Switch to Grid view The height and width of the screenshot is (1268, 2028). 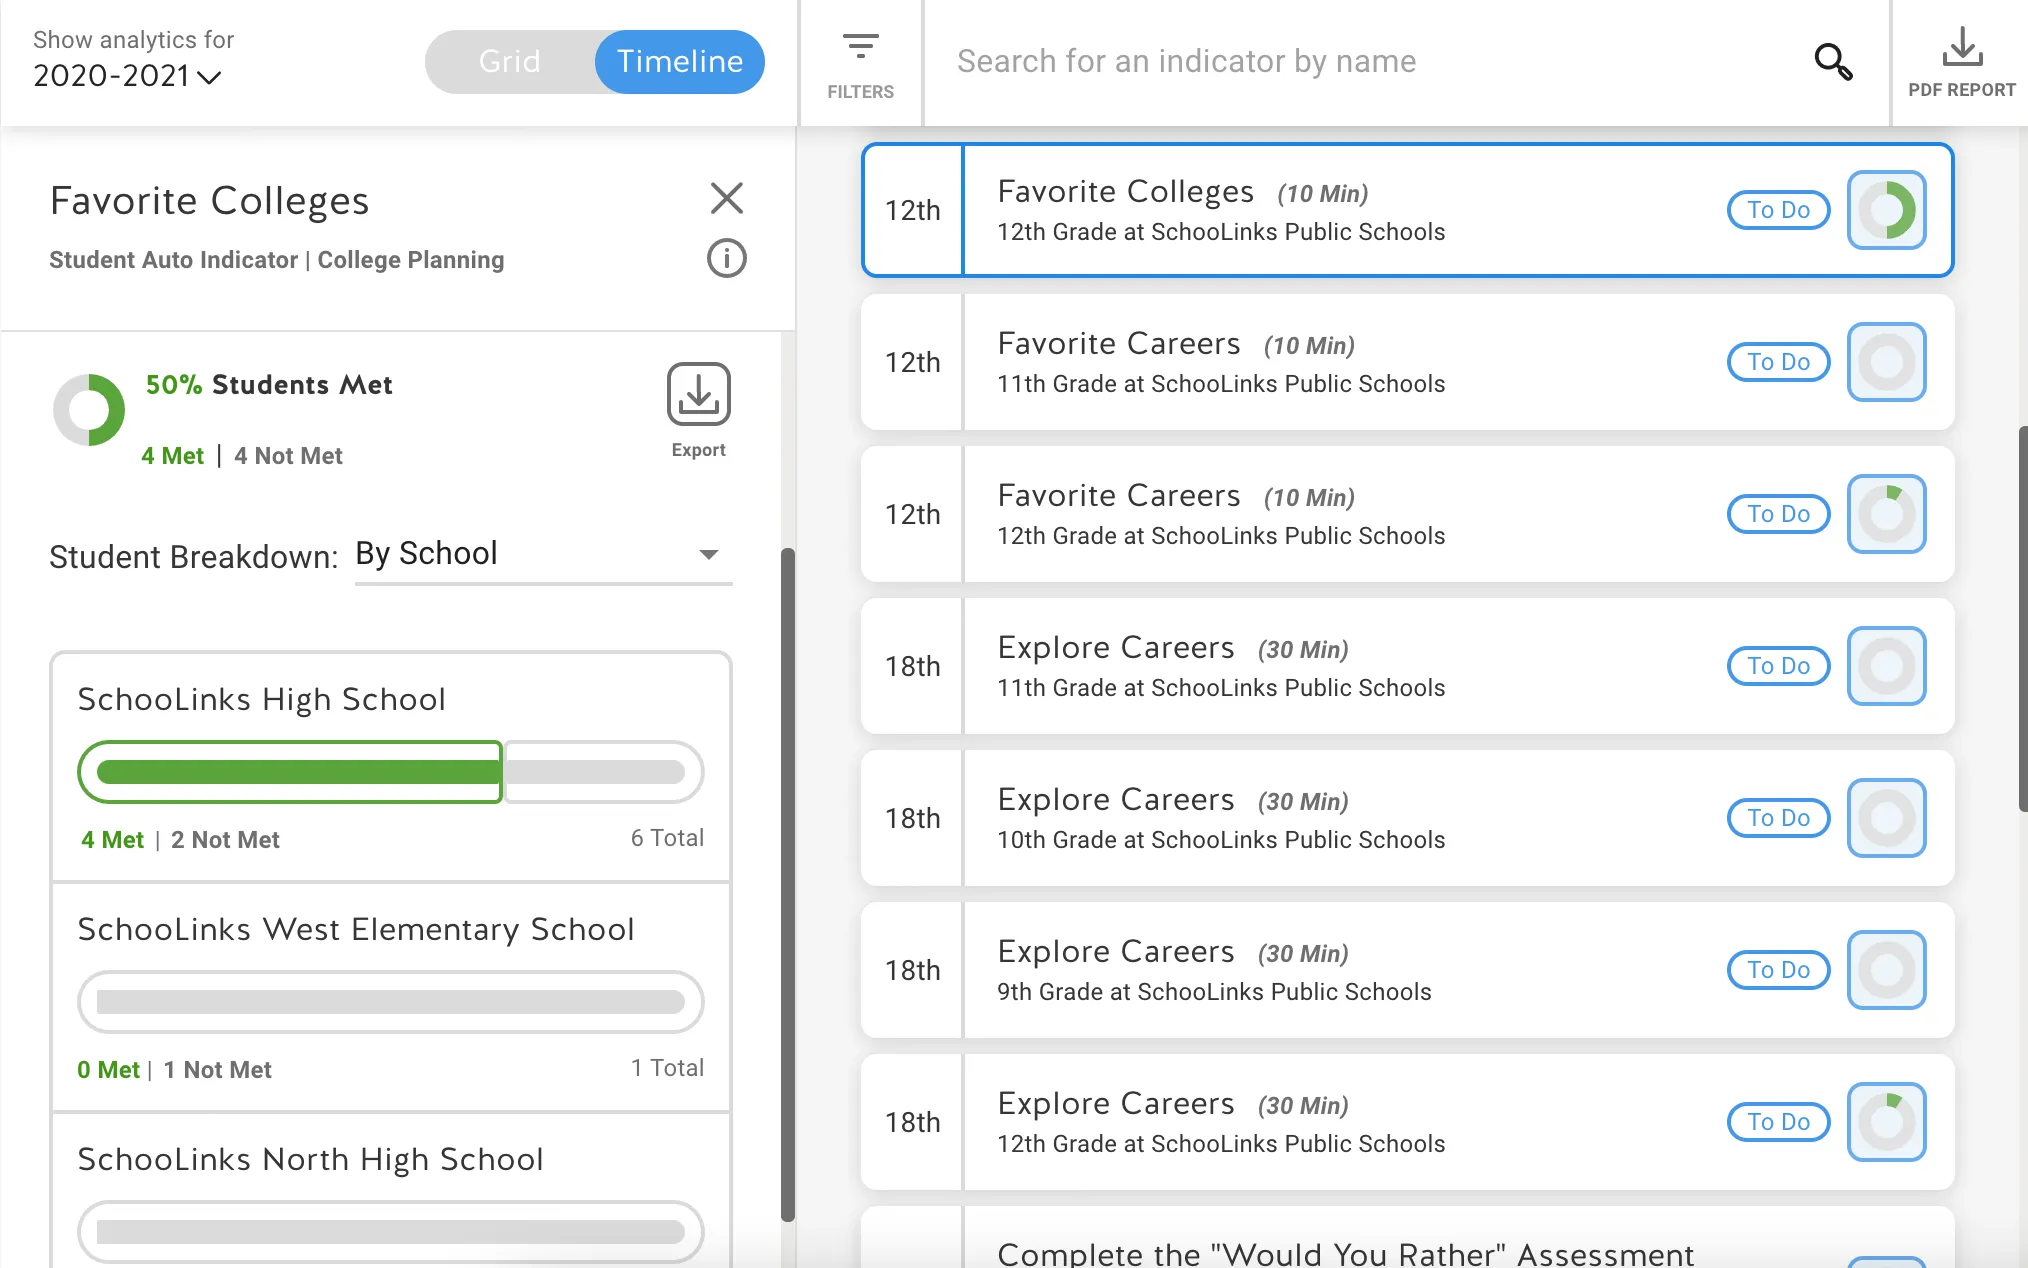(510, 62)
